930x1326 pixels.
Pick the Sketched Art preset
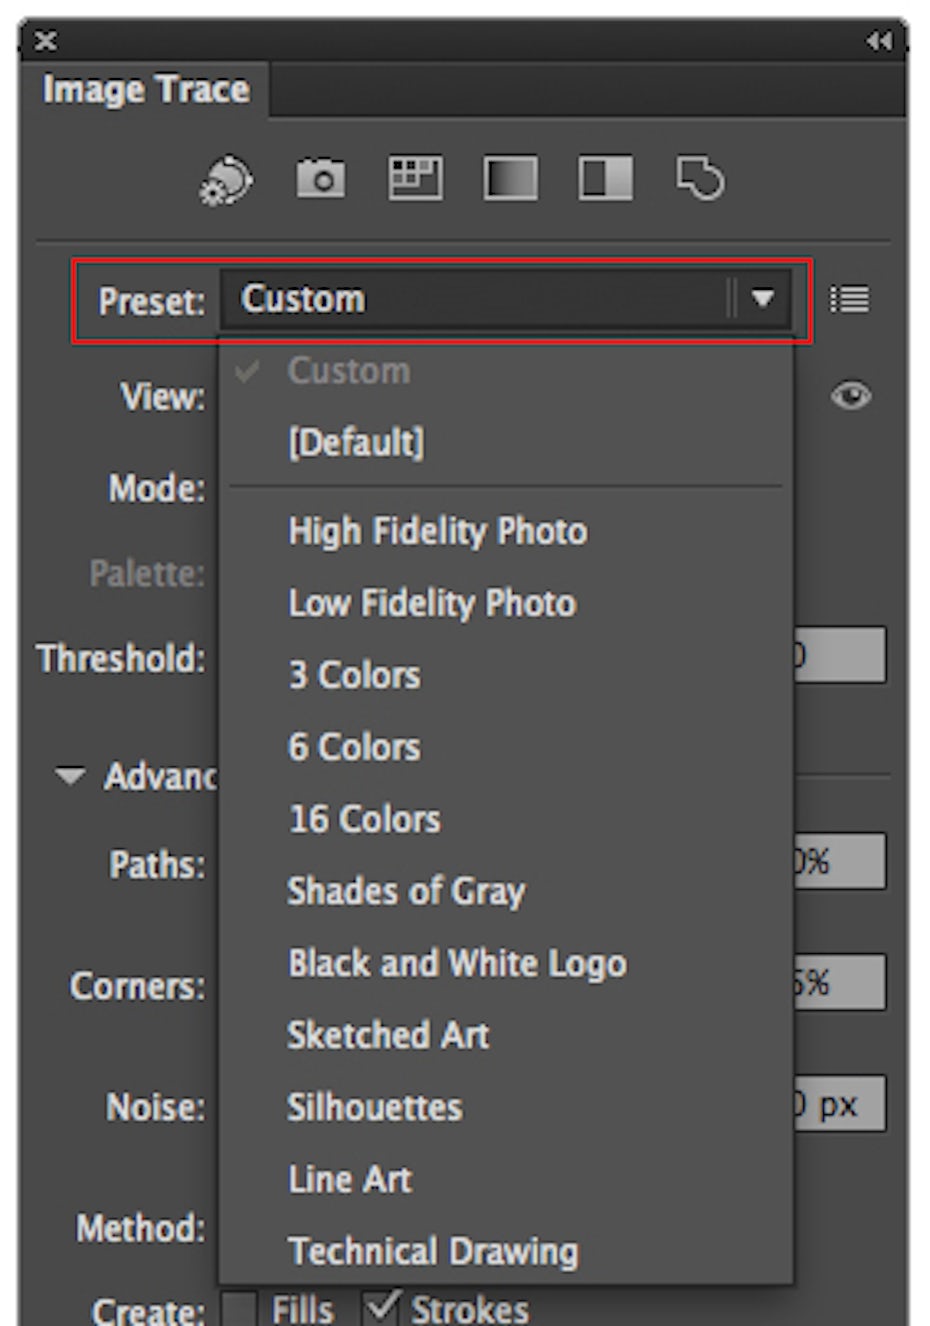(388, 1035)
